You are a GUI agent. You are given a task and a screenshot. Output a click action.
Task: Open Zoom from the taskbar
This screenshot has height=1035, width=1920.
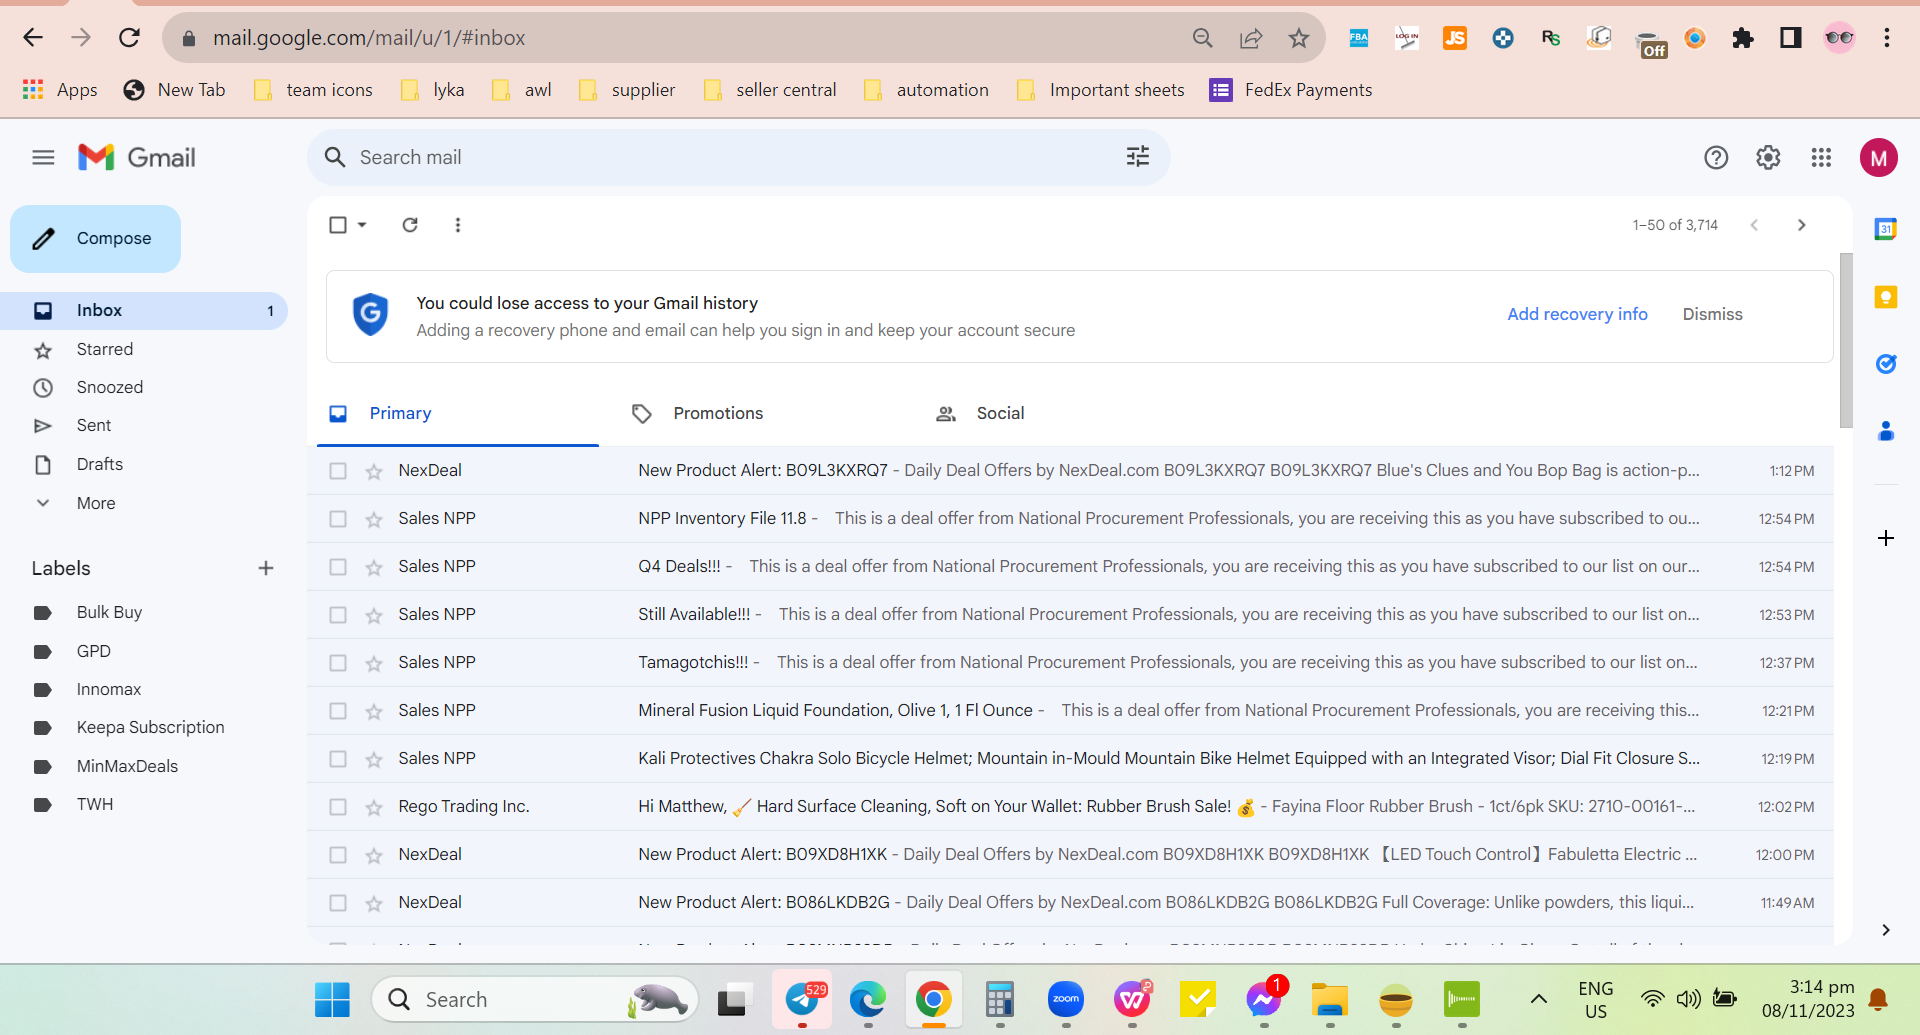tap(1066, 999)
